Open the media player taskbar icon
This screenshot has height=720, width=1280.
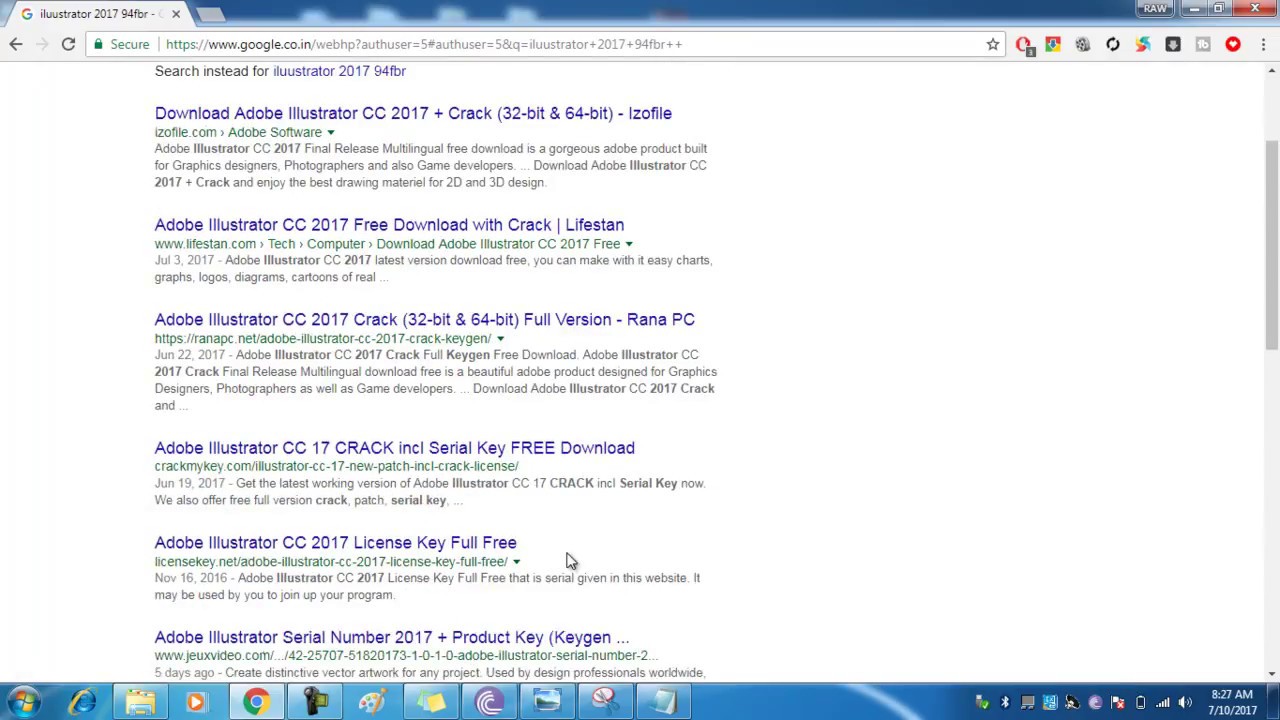click(196, 702)
